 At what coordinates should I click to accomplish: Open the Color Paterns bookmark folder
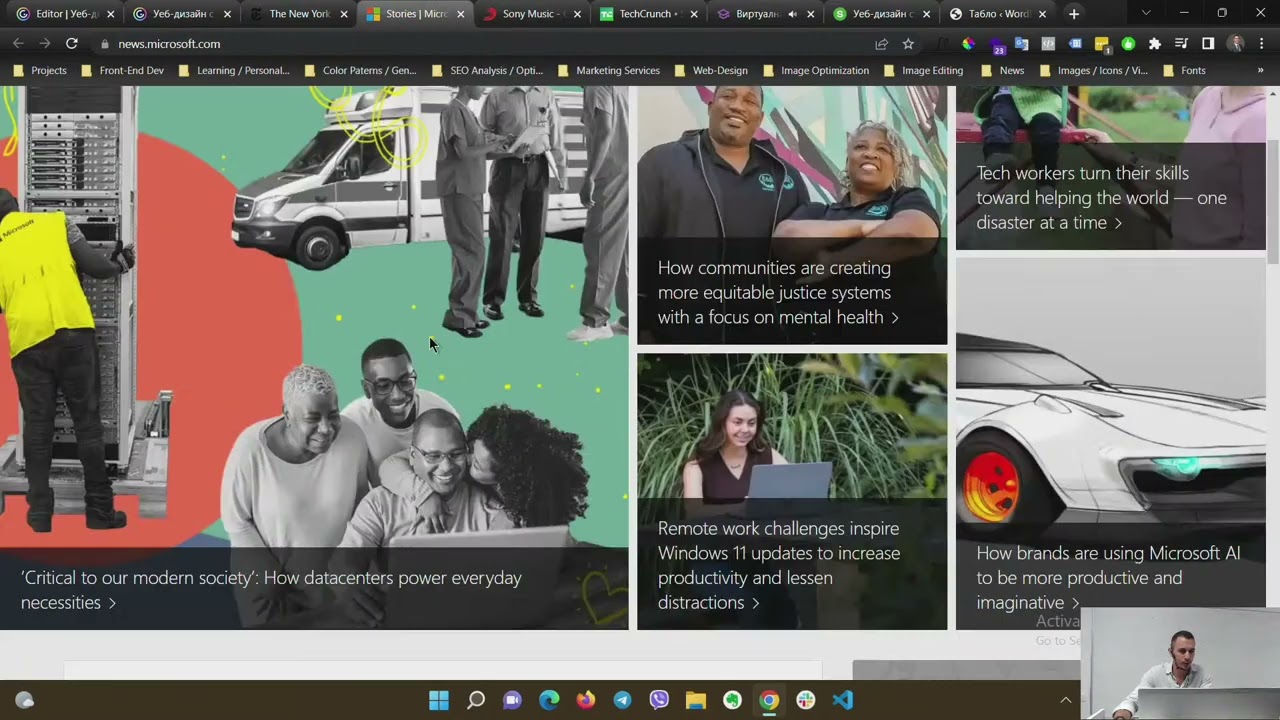360,71
